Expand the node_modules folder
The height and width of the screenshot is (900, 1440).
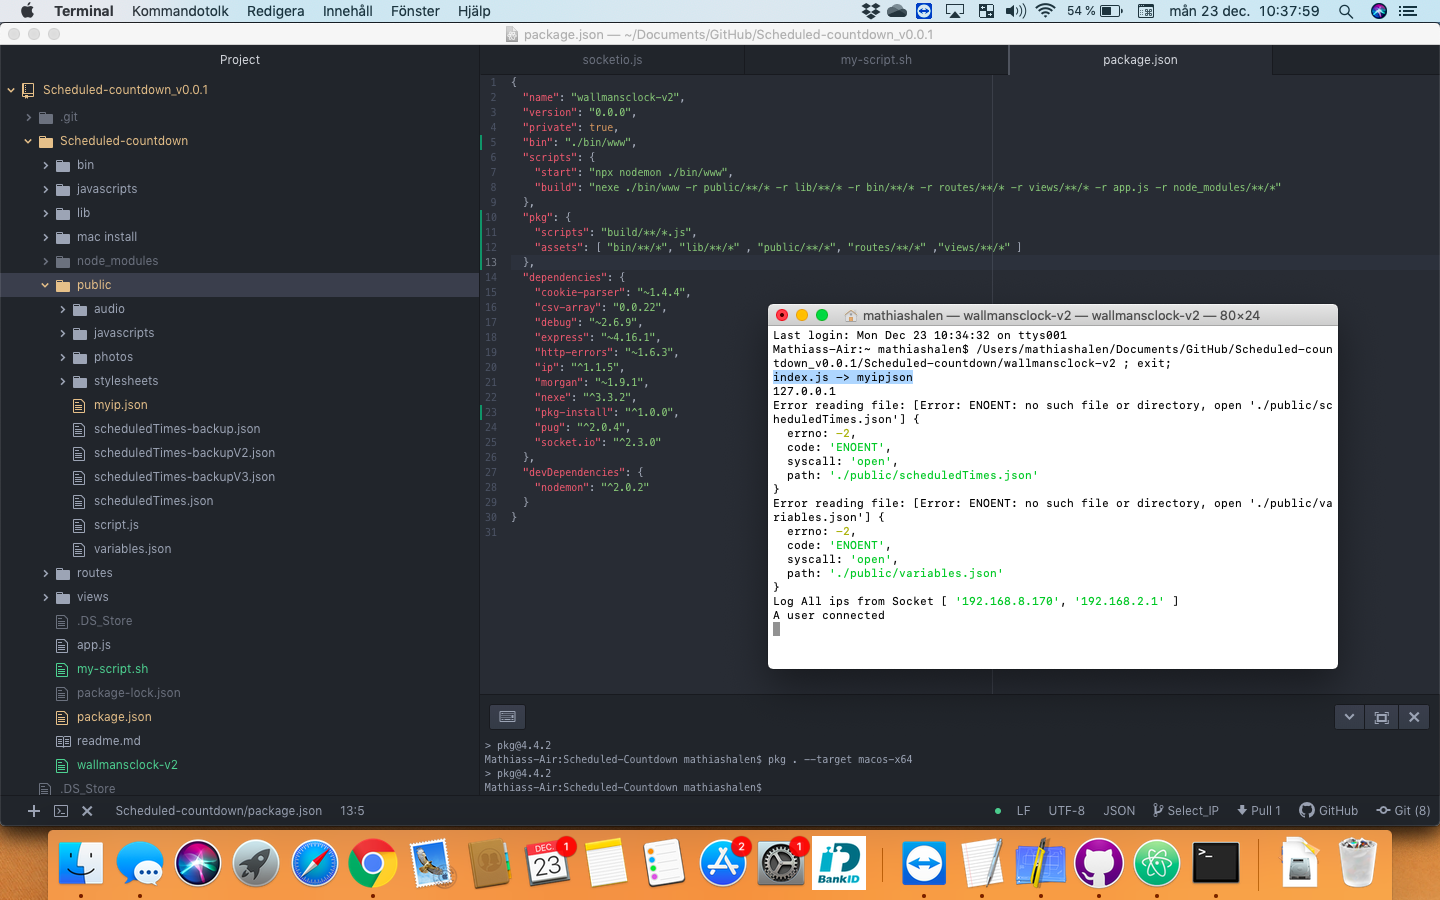tap(46, 261)
